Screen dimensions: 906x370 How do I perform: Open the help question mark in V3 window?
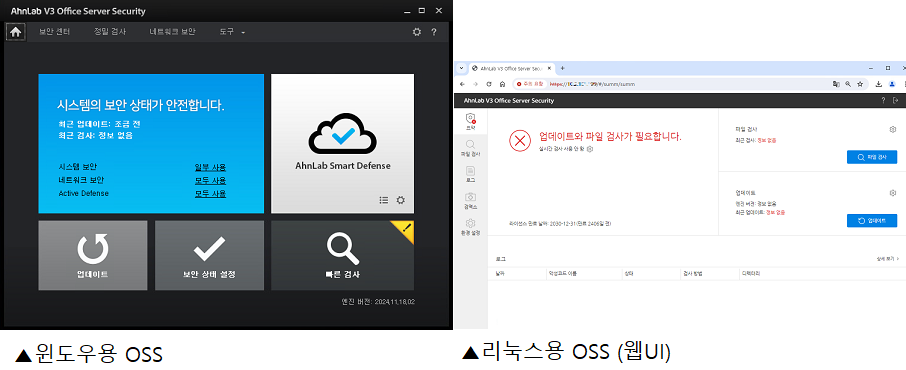[434, 32]
